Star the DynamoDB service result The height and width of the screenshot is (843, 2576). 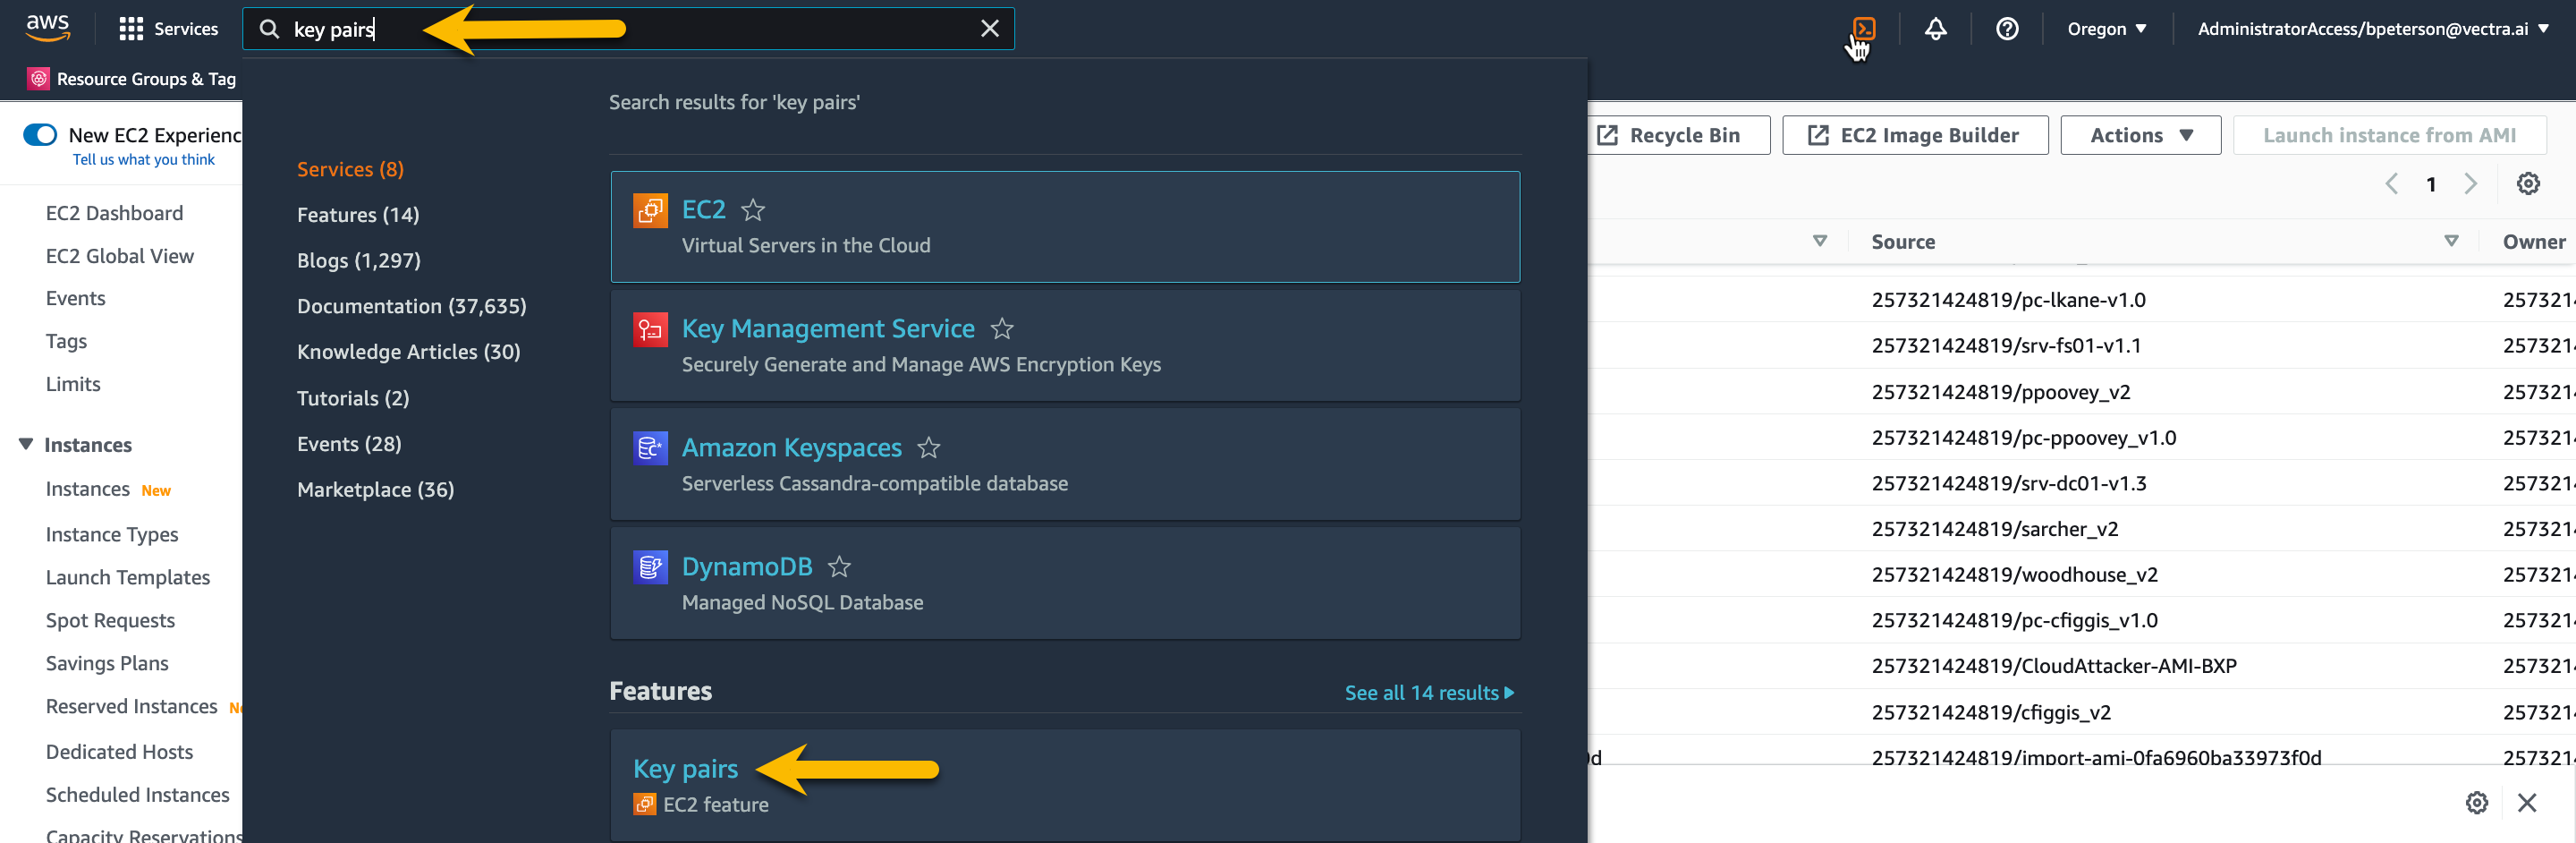click(x=839, y=567)
